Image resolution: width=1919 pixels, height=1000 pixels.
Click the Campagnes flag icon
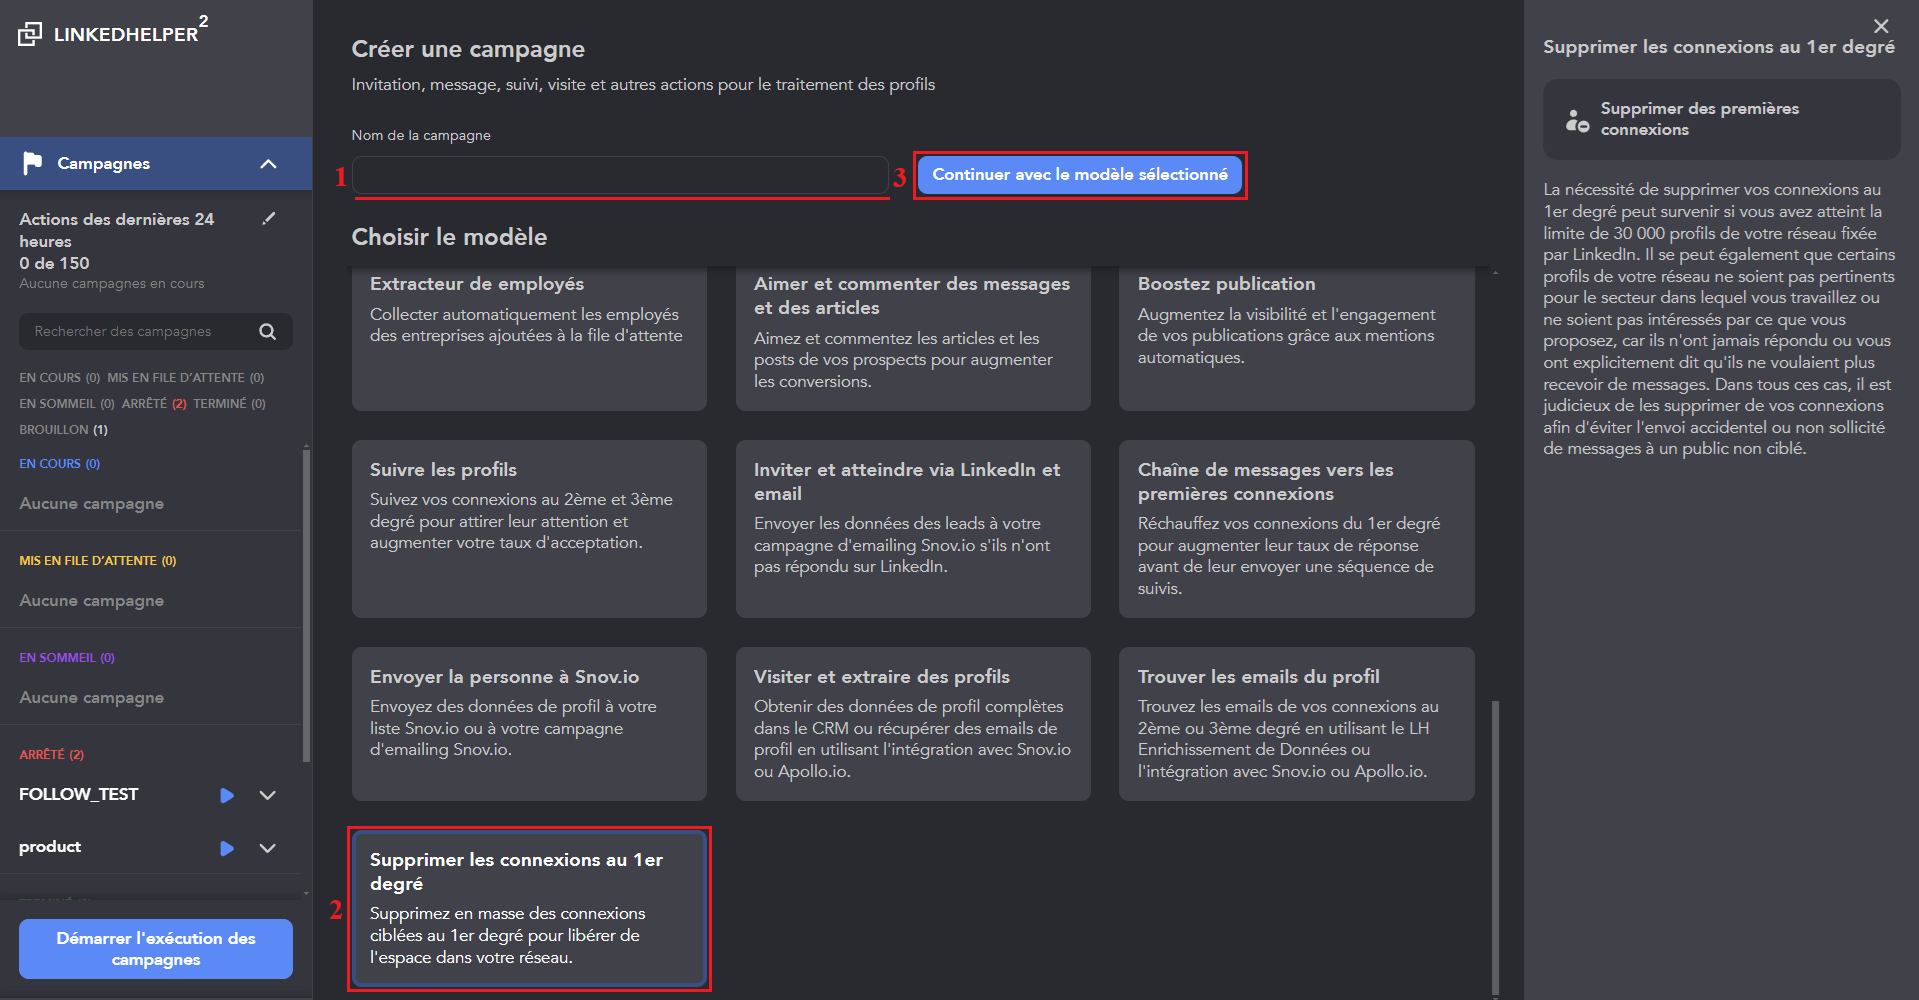[x=33, y=163]
